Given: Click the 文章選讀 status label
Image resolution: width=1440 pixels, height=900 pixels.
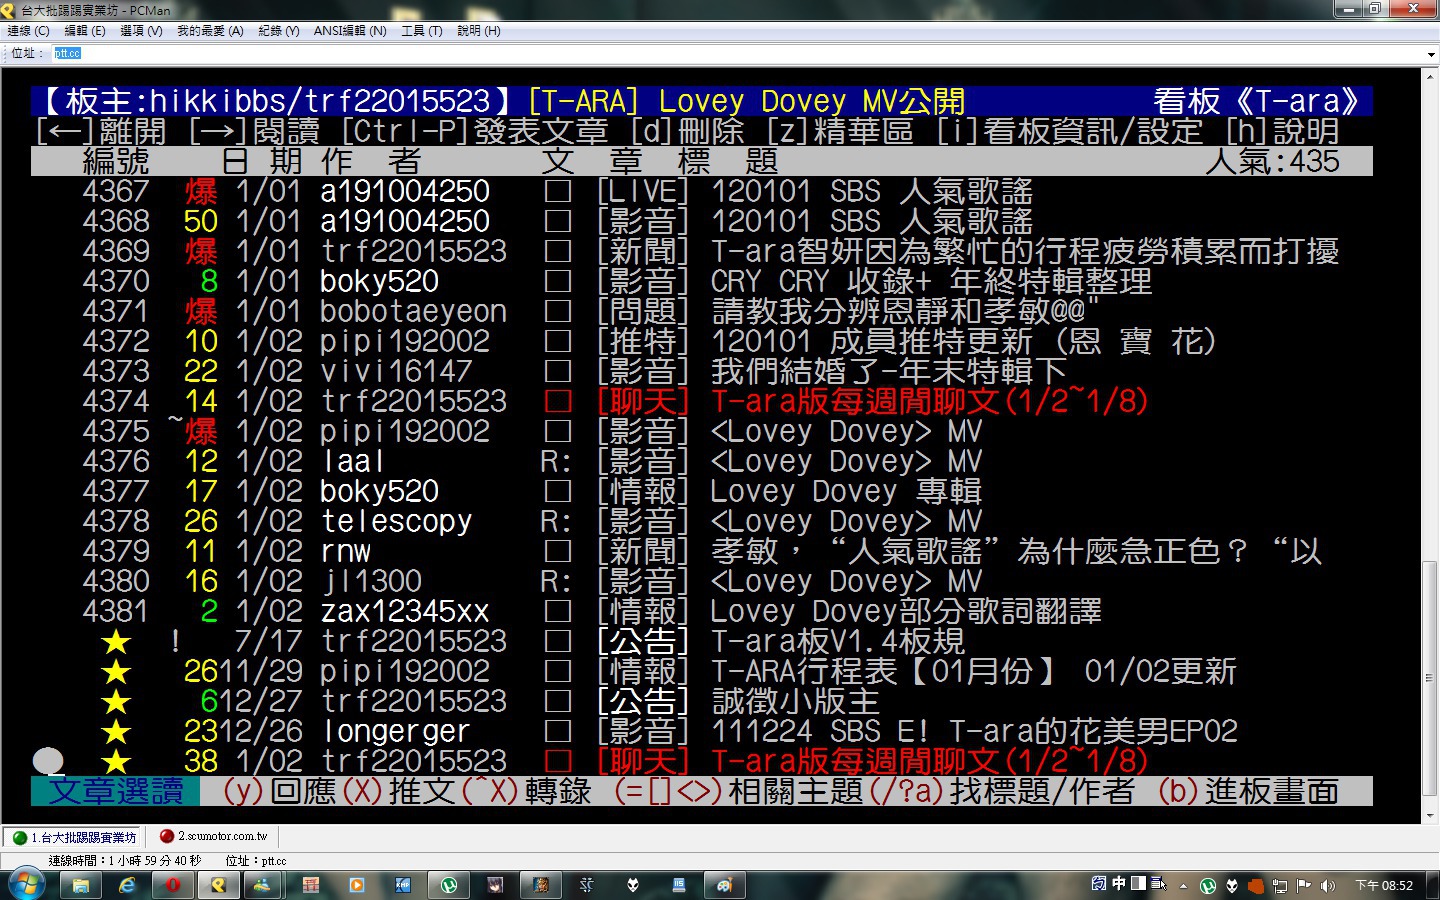Looking at the screenshot, I should [x=116, y=791].
